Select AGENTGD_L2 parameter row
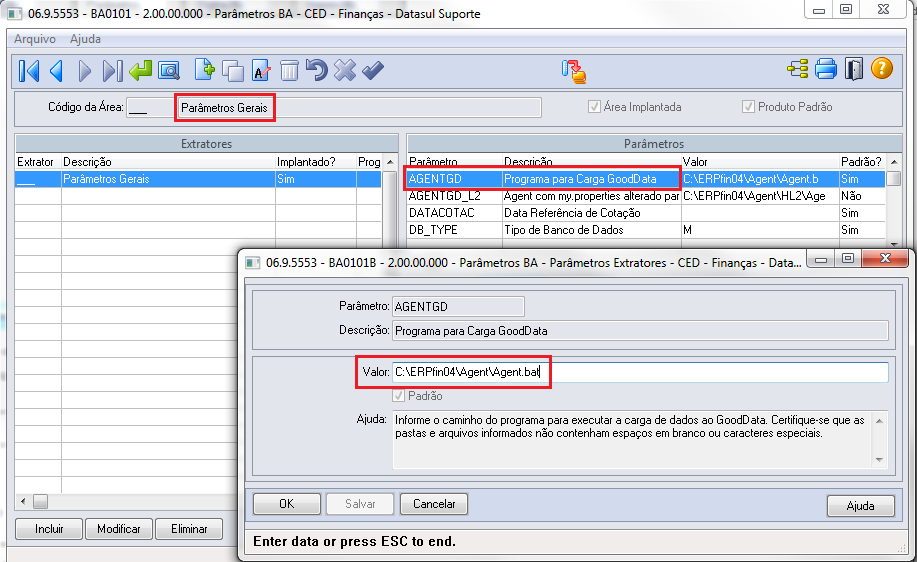This screenshot has height=562, width=917. click(646, 196)
